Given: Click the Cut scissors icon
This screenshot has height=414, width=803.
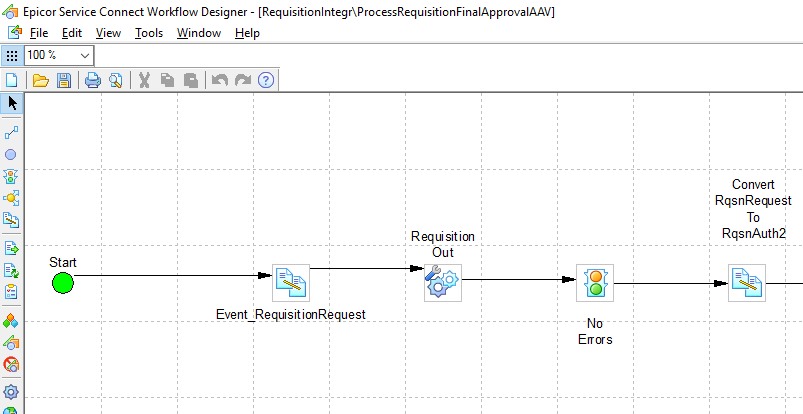Looking at the screenshot, I should point(144,80).
